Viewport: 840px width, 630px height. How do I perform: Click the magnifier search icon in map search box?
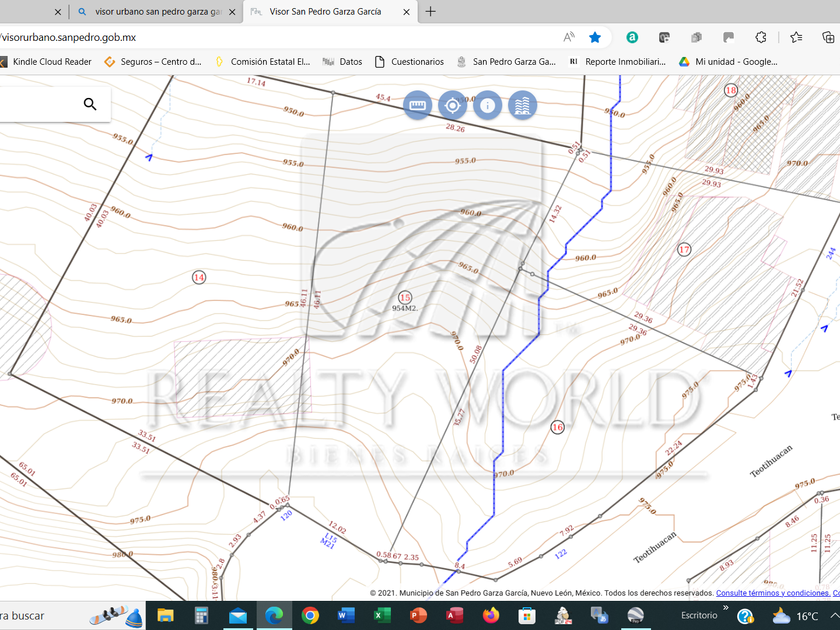(x=90, y=104)
